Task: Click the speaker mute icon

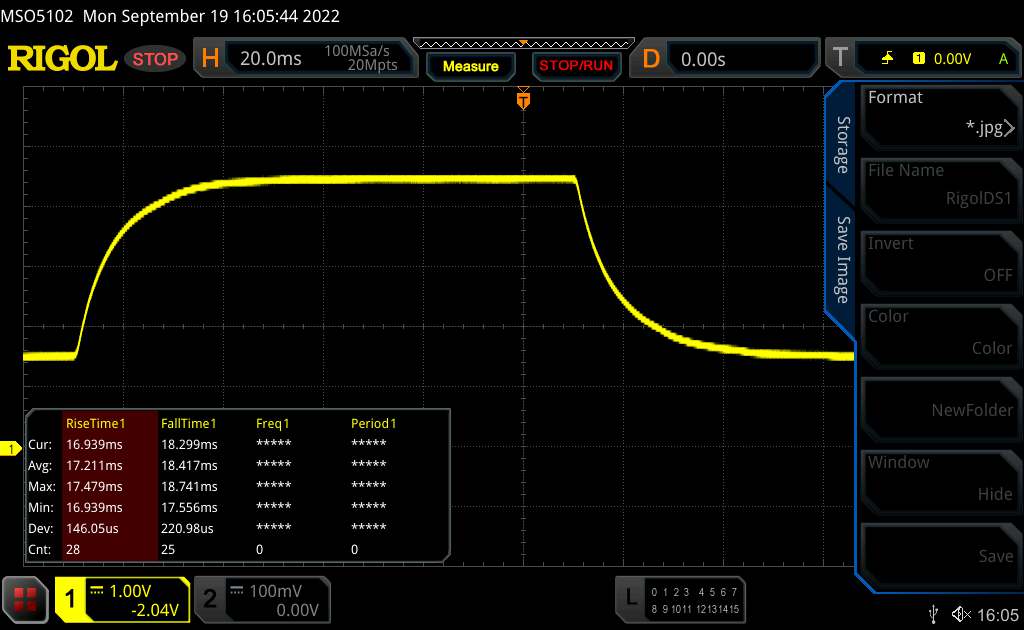Action: [962, 613]
